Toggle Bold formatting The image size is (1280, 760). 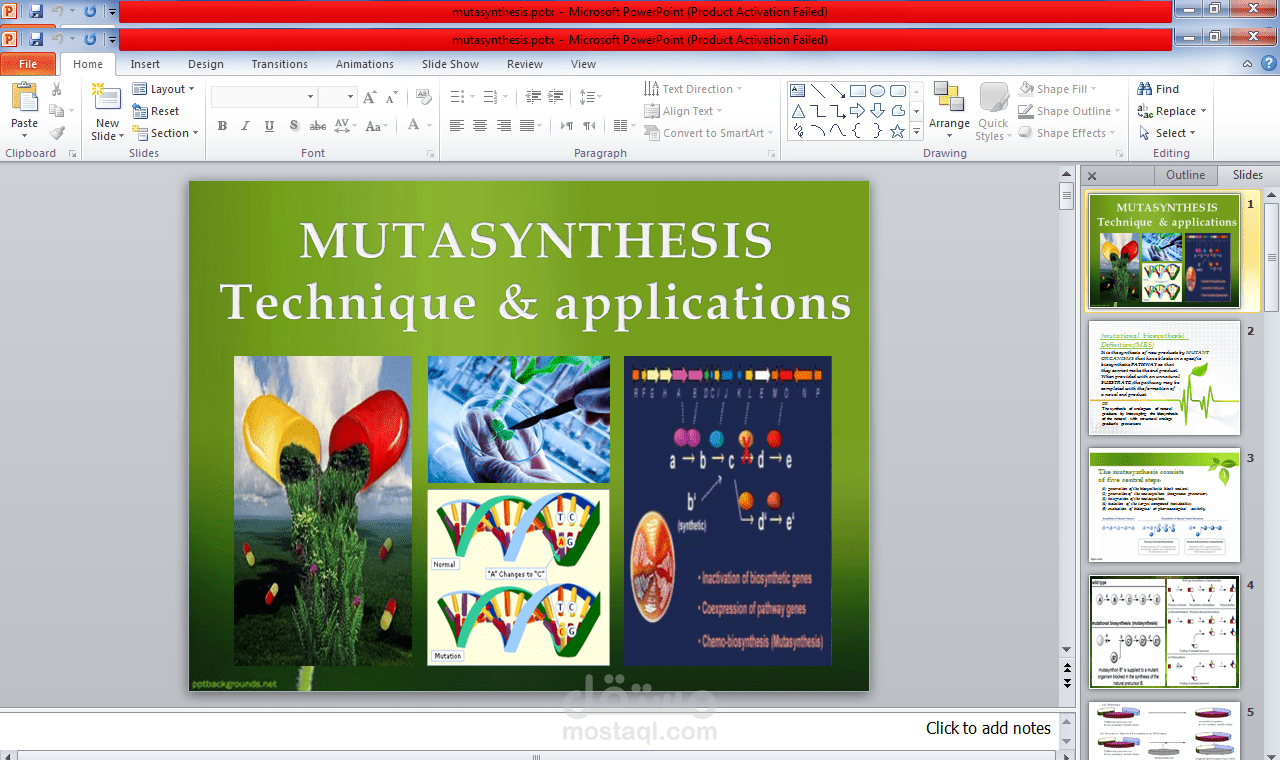pyautogui.click(x=222, y=126)
